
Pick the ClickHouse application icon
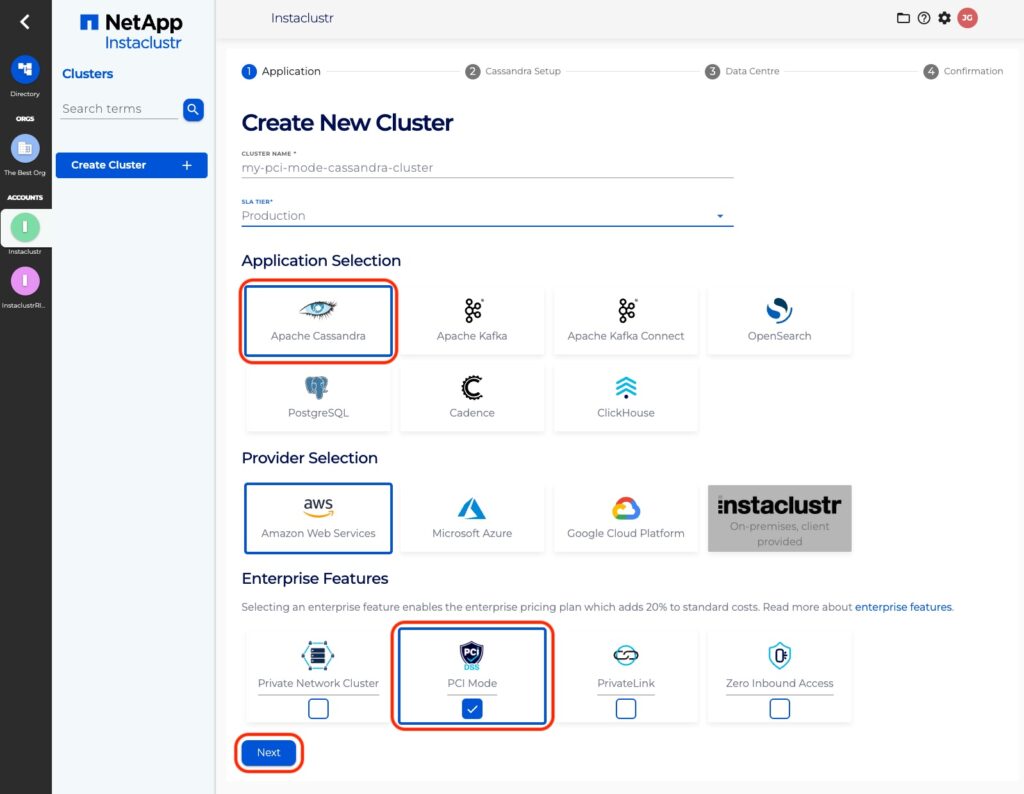click(625, 388)
